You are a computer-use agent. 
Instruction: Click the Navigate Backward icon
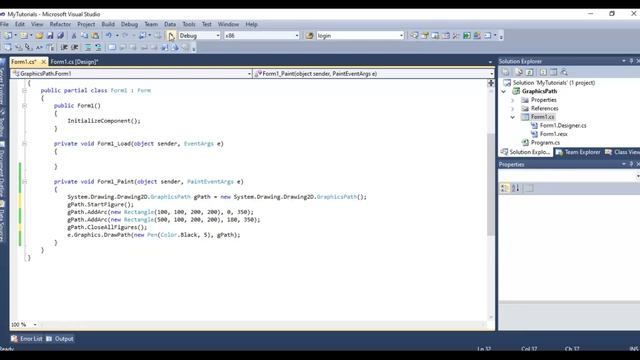click(142, 36)
